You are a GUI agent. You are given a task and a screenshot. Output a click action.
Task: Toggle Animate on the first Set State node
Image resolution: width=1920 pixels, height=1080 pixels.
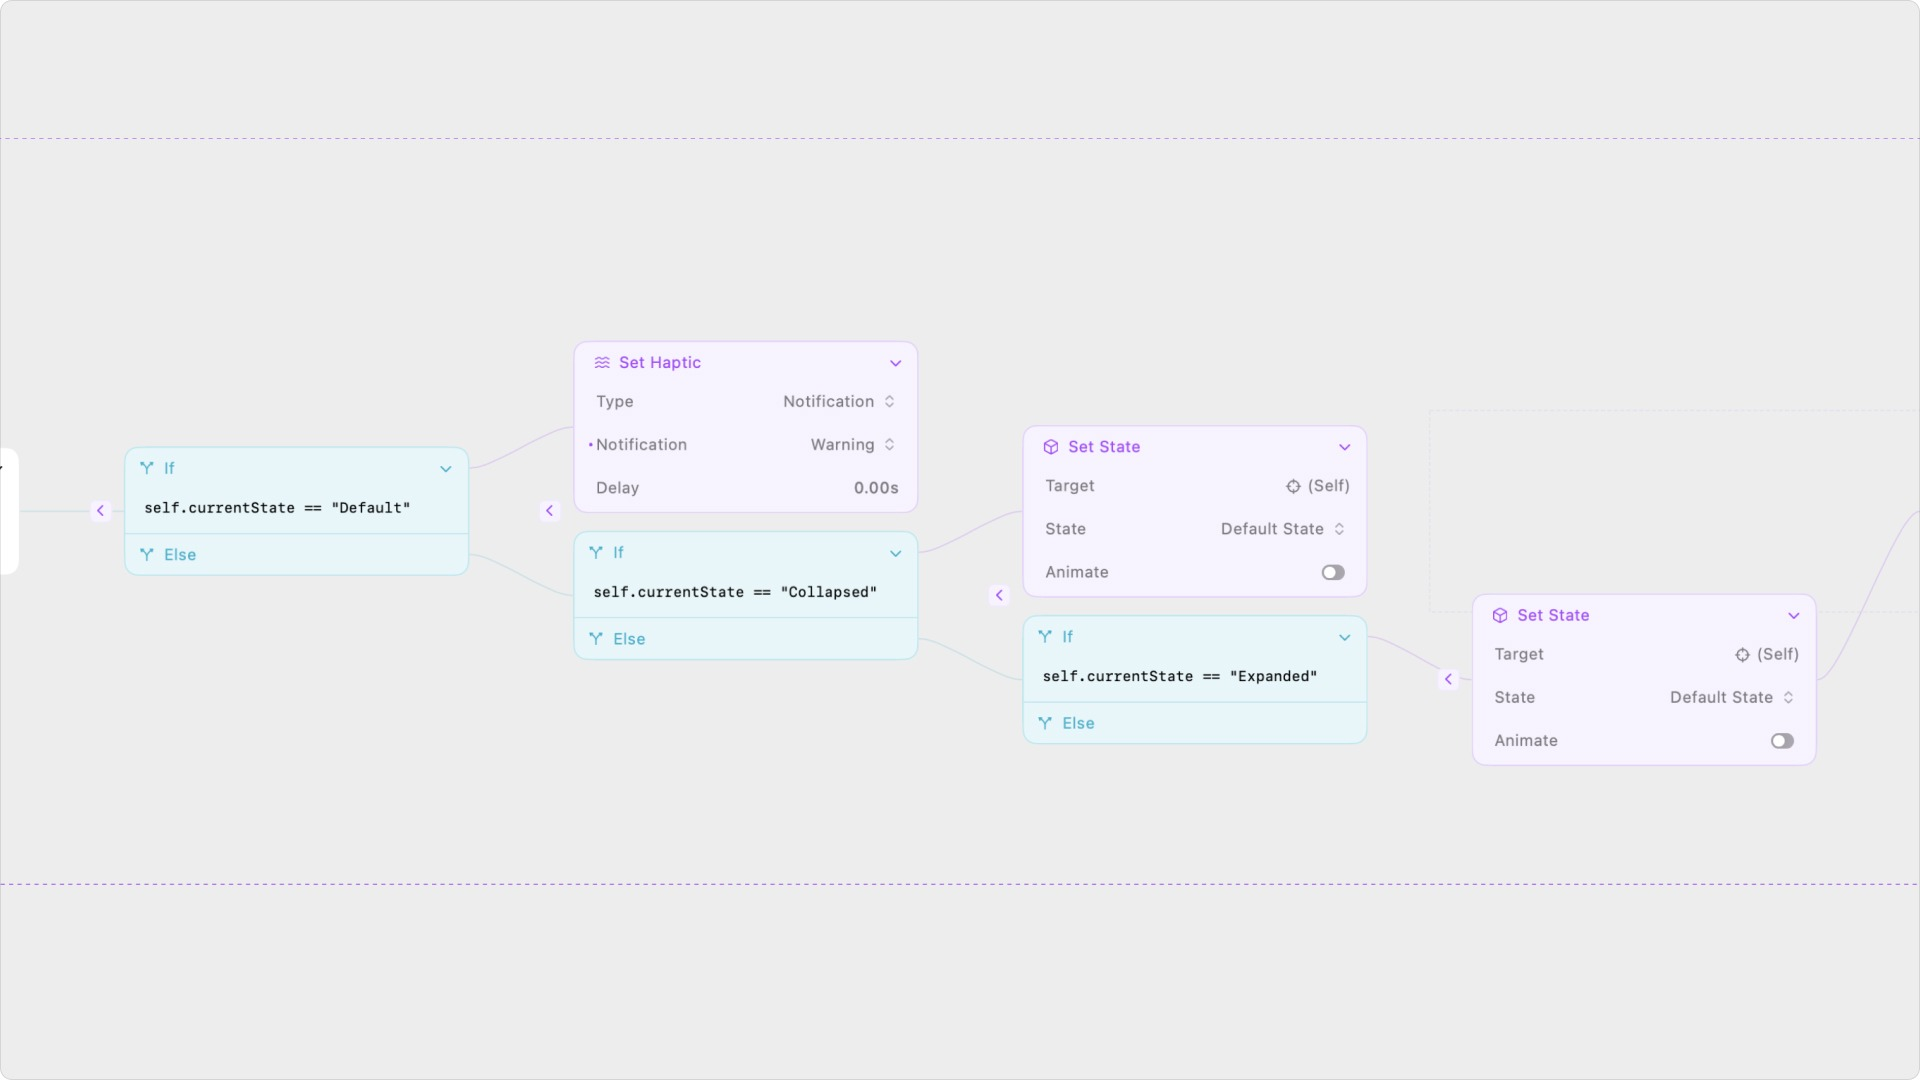pos(1332,573)
